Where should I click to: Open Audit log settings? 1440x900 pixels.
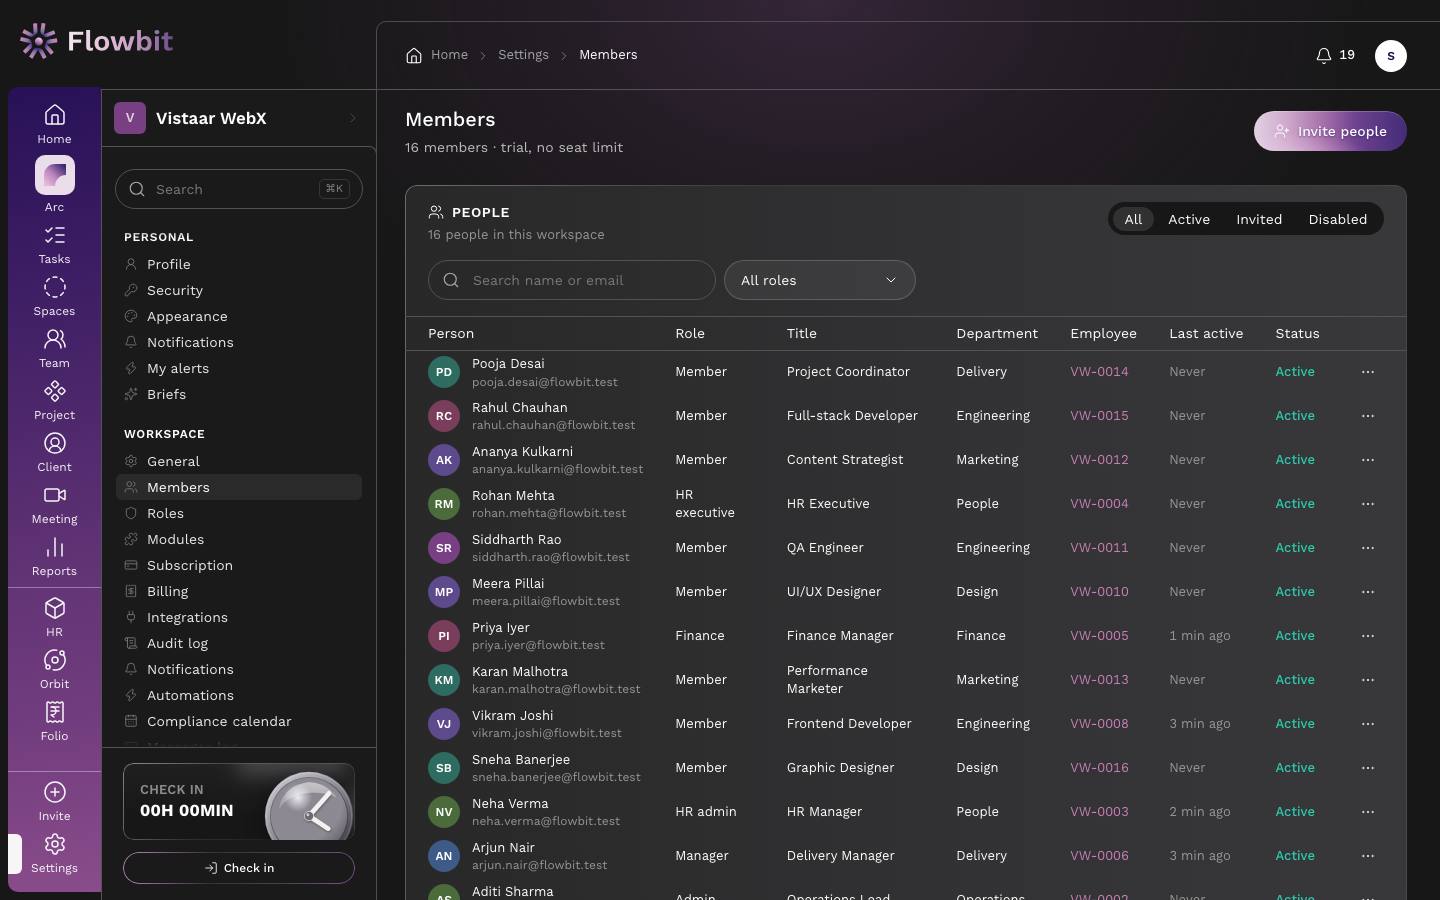(239, 643)
